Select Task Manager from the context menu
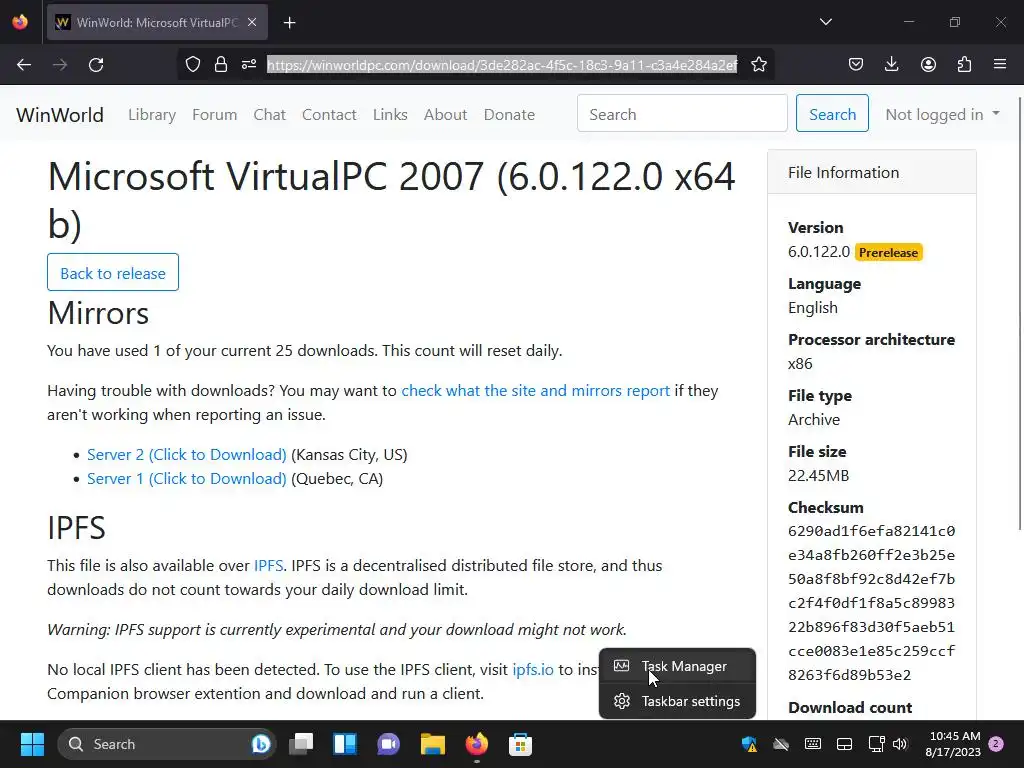 click(x=677, y=666)
